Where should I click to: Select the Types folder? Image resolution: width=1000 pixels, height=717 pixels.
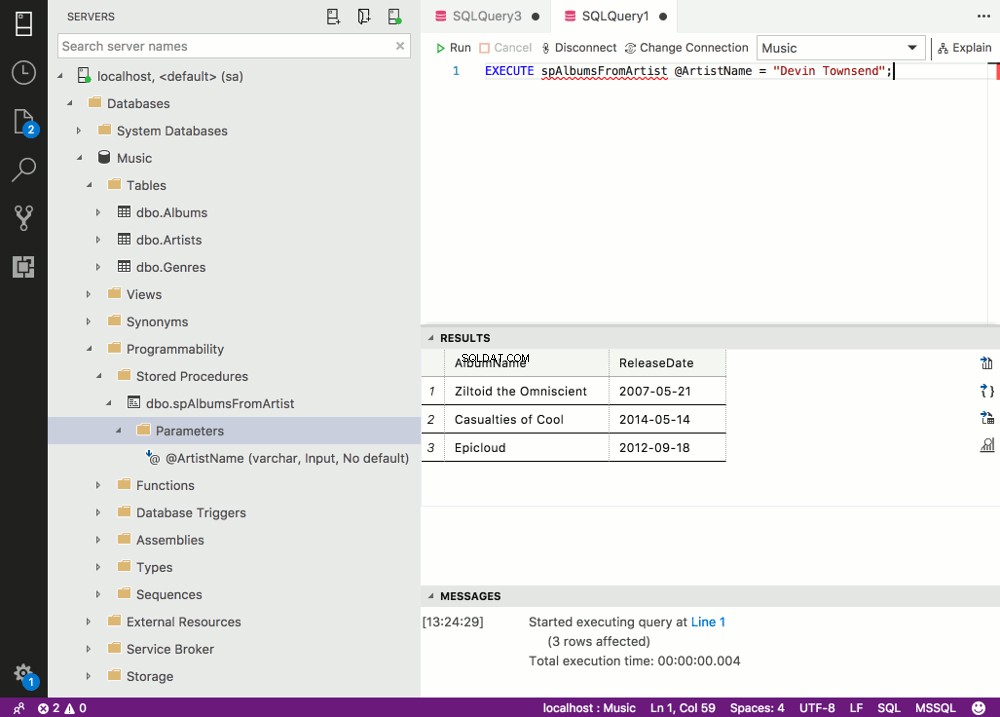tap(154, 567)
